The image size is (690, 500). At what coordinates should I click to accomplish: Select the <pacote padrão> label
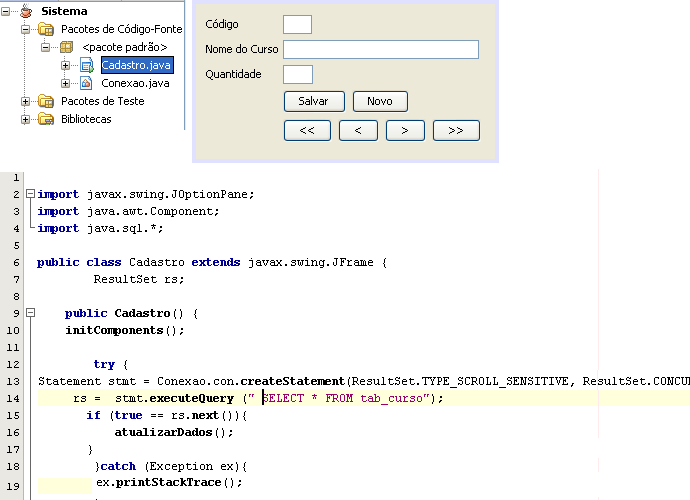pyautogui.click(x=125, y=47)
